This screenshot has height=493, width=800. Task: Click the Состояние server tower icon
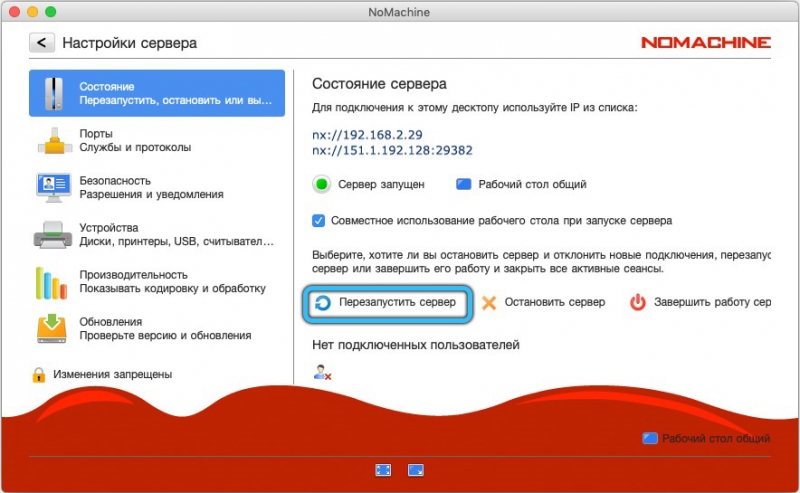pyautogui.click(x=53, y=94)
